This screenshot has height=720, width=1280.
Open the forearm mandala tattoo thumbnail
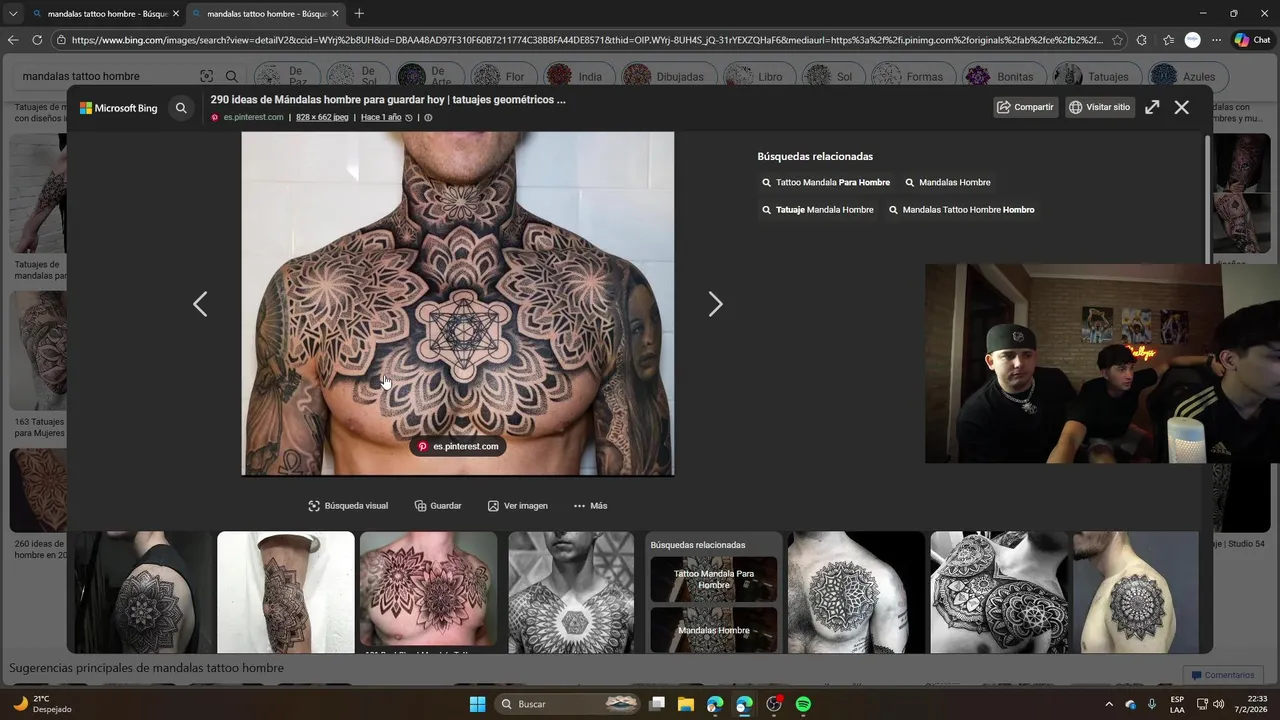pos(286,592)
